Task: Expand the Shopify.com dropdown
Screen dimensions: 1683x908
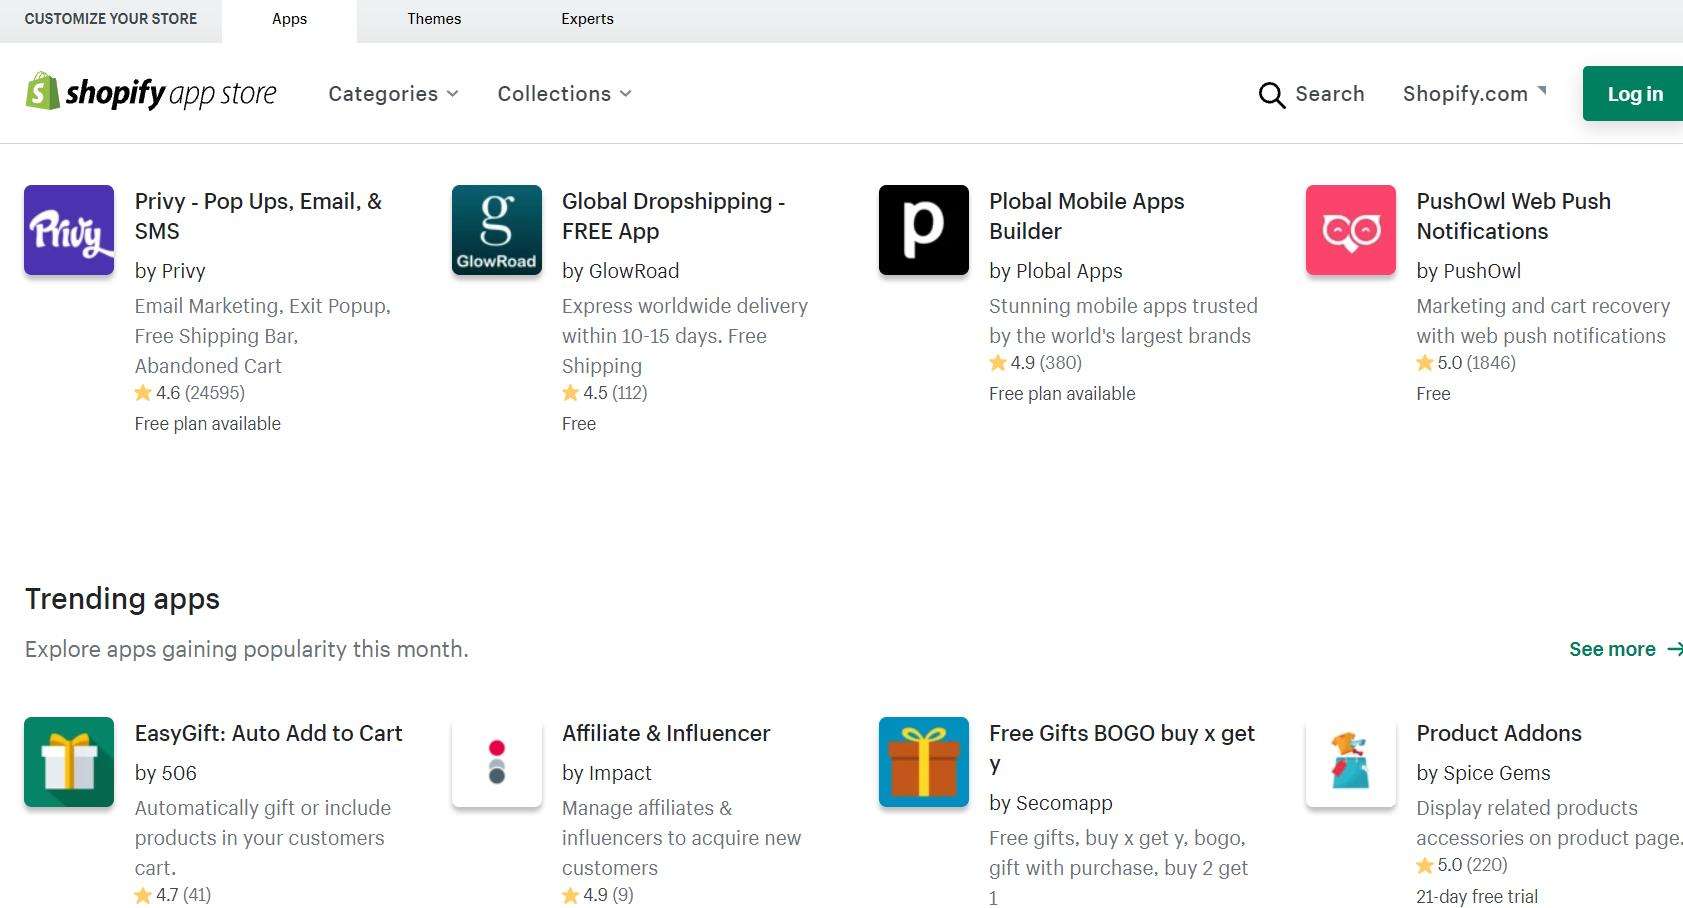Action: (x=1474, y=94)
